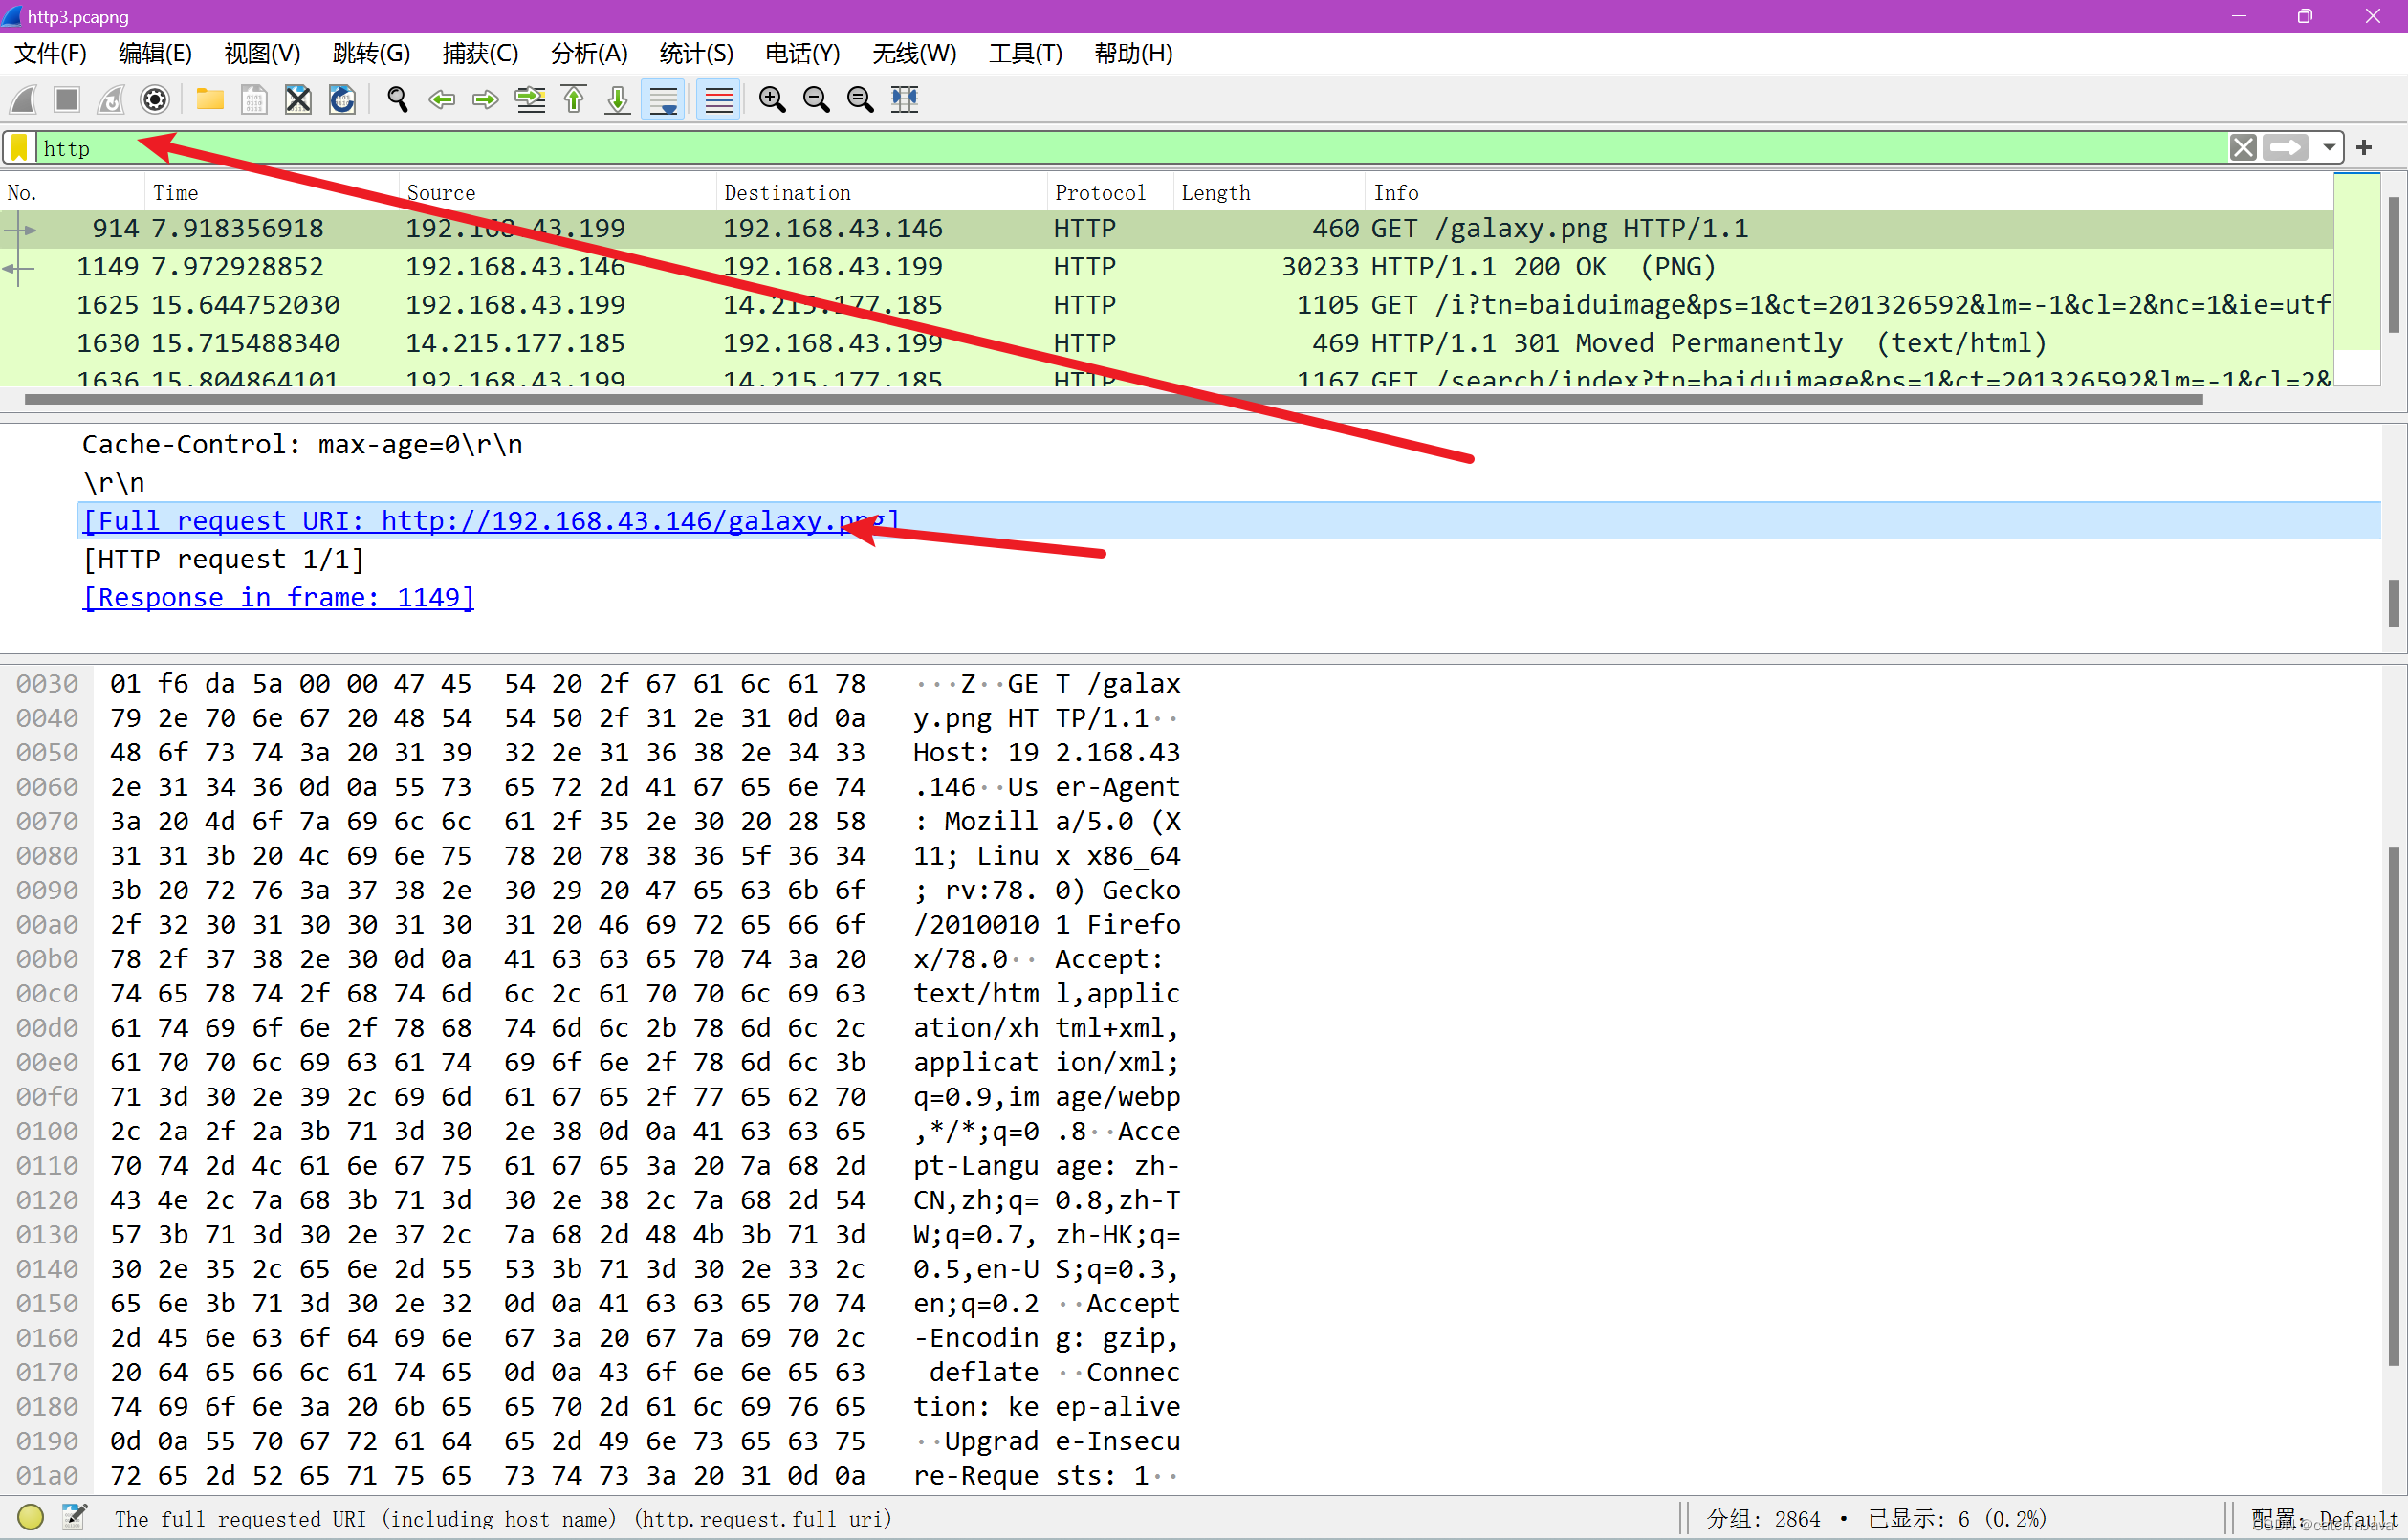Click the display filter bookmark icon
Viewport: 2408px width, 1540px height.
point(20,148)
